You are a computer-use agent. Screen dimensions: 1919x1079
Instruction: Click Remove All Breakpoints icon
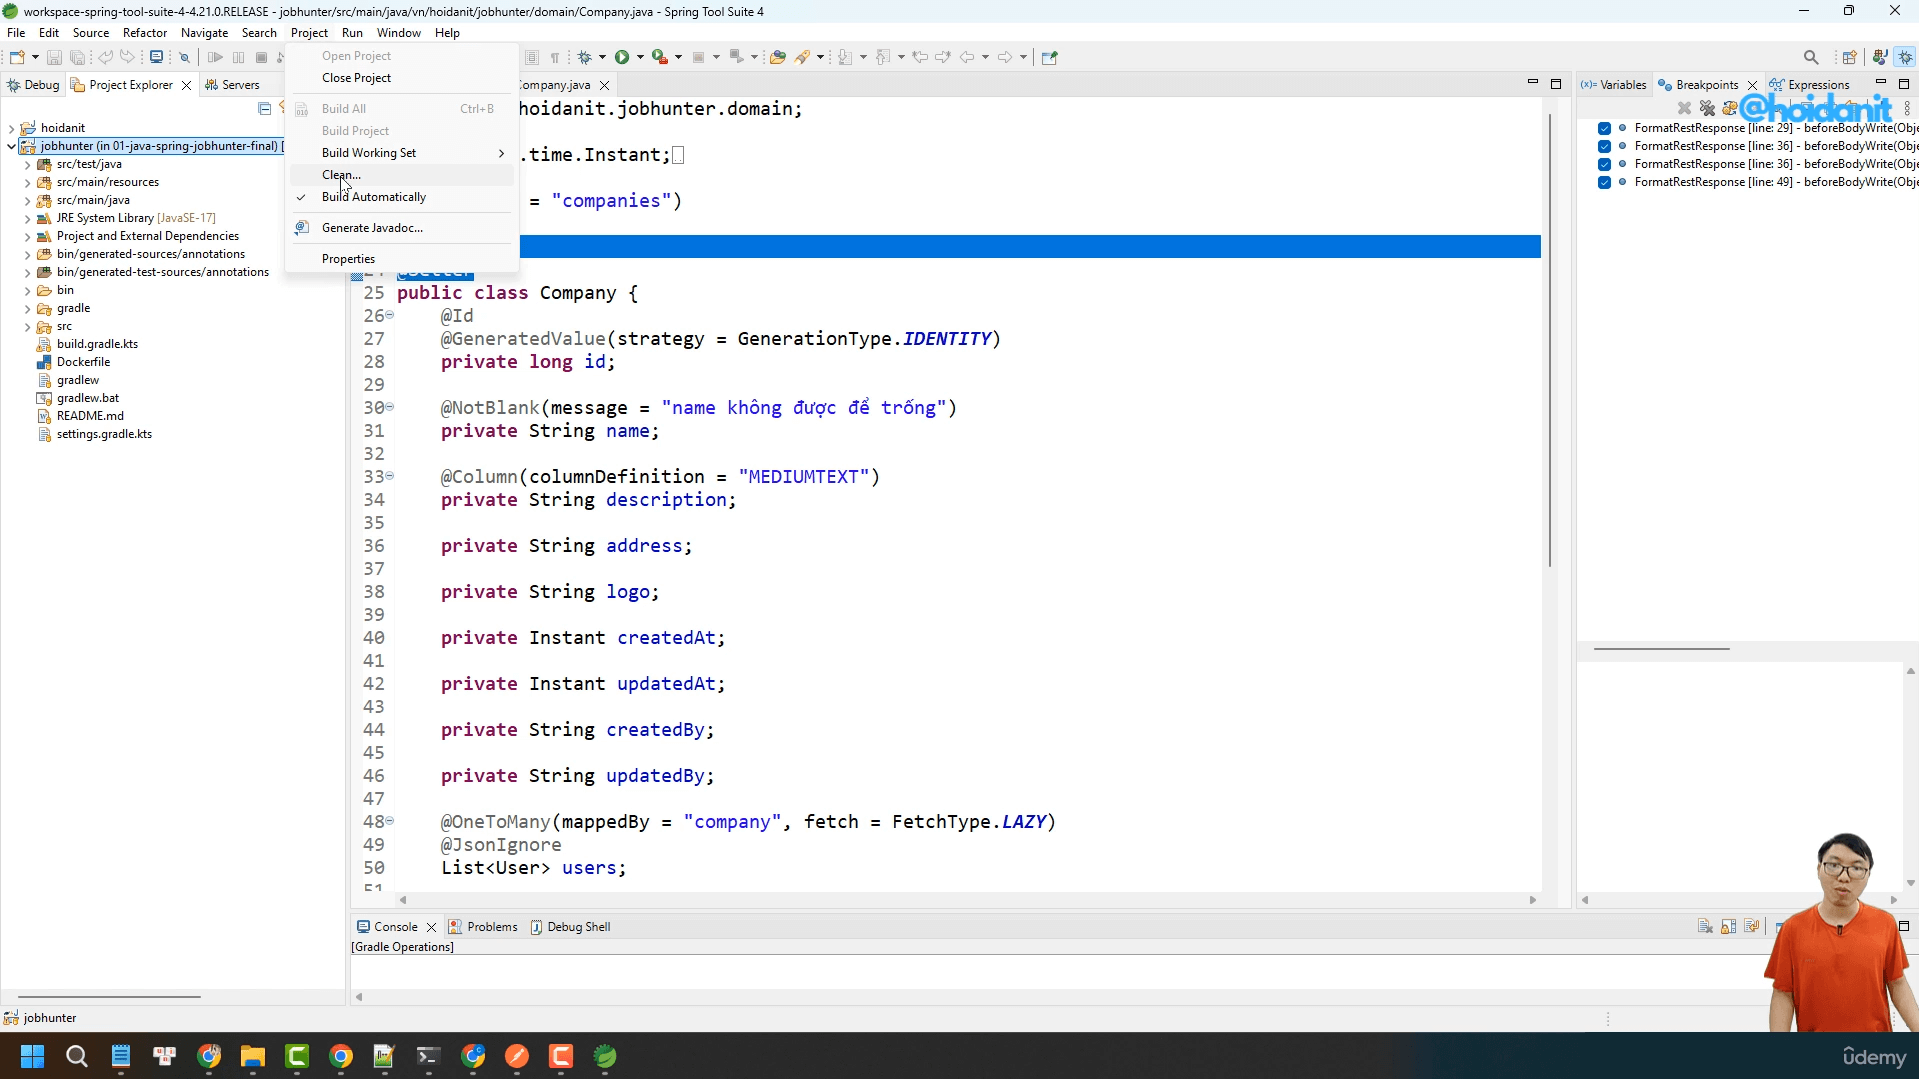coord(1707,107)
